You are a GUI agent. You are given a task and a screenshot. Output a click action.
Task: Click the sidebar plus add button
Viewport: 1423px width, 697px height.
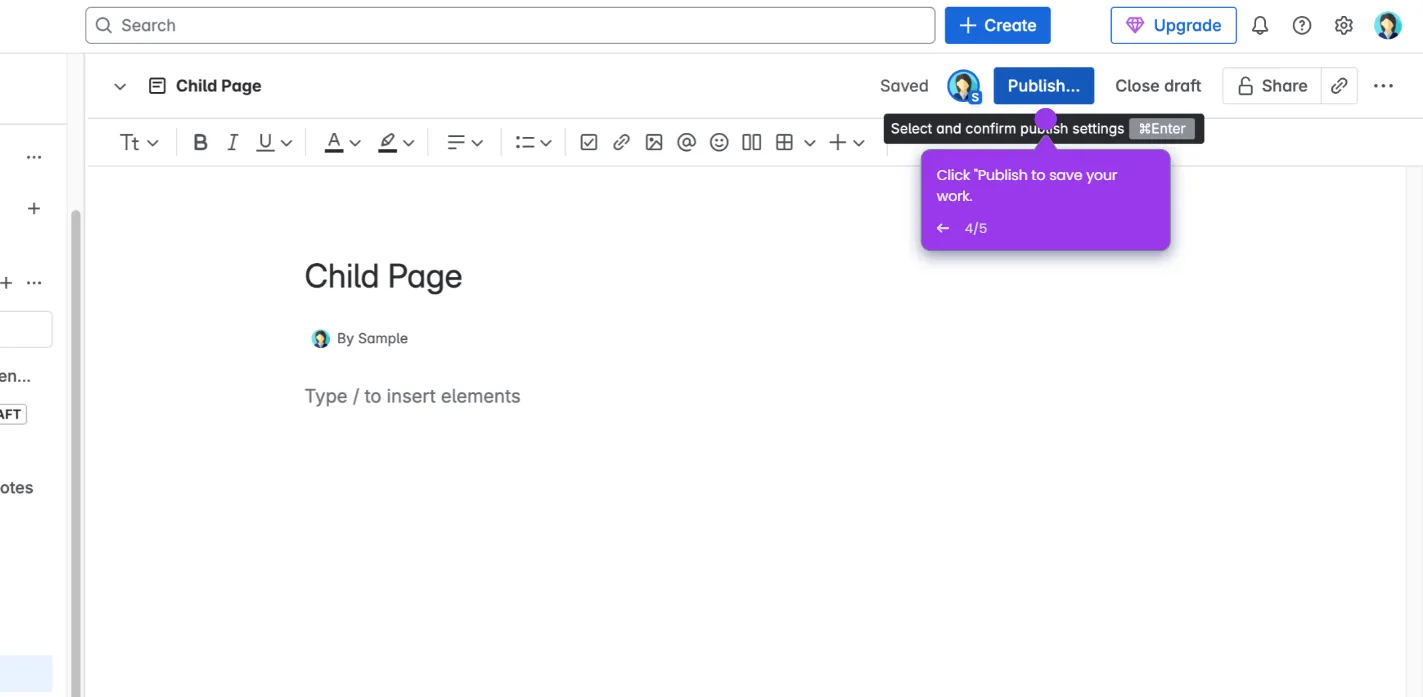click(x=34, y=208)
